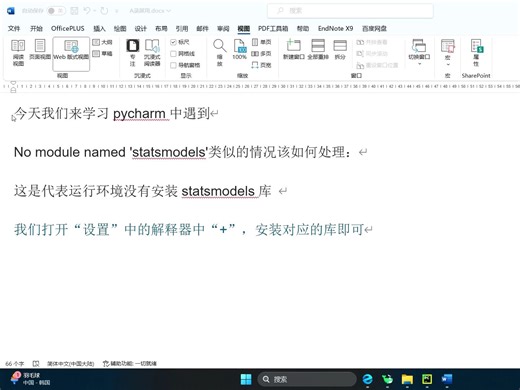520x390 pixels.
Task: Open the 设计 (Design) tab
Action: pyautogui.click(x=140, y=28)
